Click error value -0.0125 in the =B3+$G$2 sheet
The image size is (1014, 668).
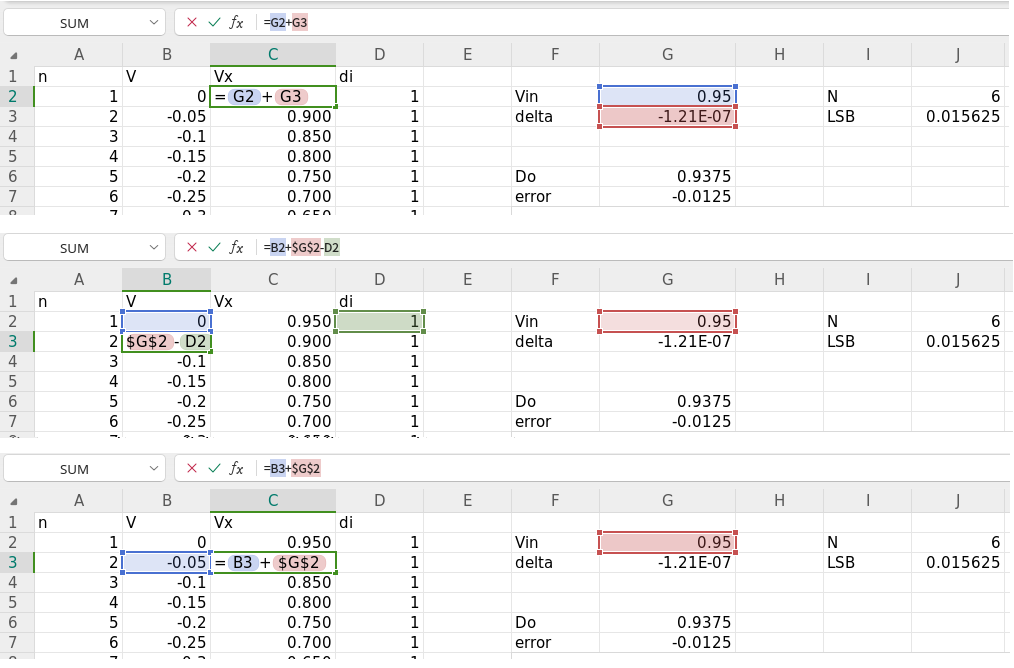point(667,643)
